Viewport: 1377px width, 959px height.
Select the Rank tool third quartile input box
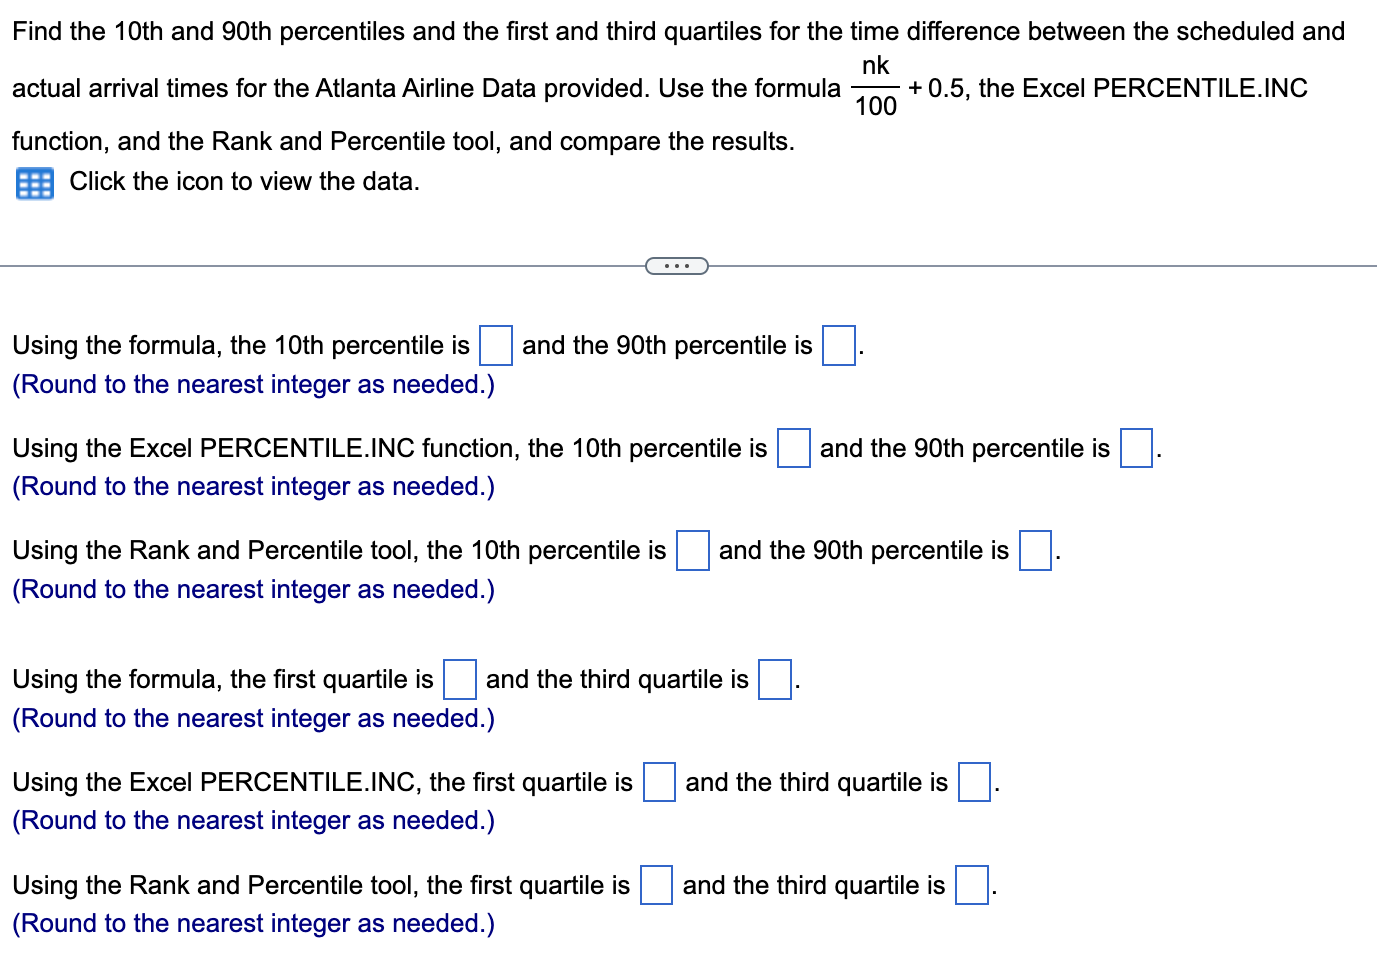(x=971, y=885)
